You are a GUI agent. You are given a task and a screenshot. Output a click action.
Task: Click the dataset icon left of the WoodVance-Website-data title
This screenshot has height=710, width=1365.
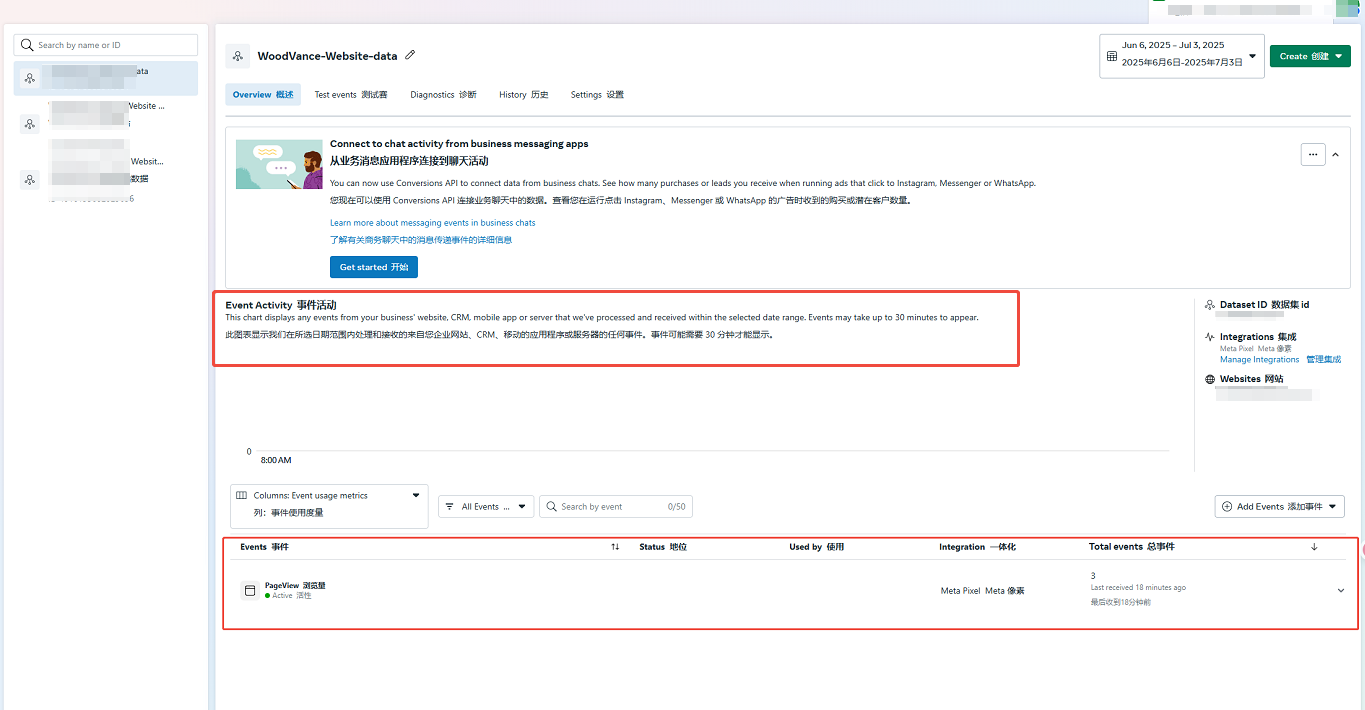point(237,56)
